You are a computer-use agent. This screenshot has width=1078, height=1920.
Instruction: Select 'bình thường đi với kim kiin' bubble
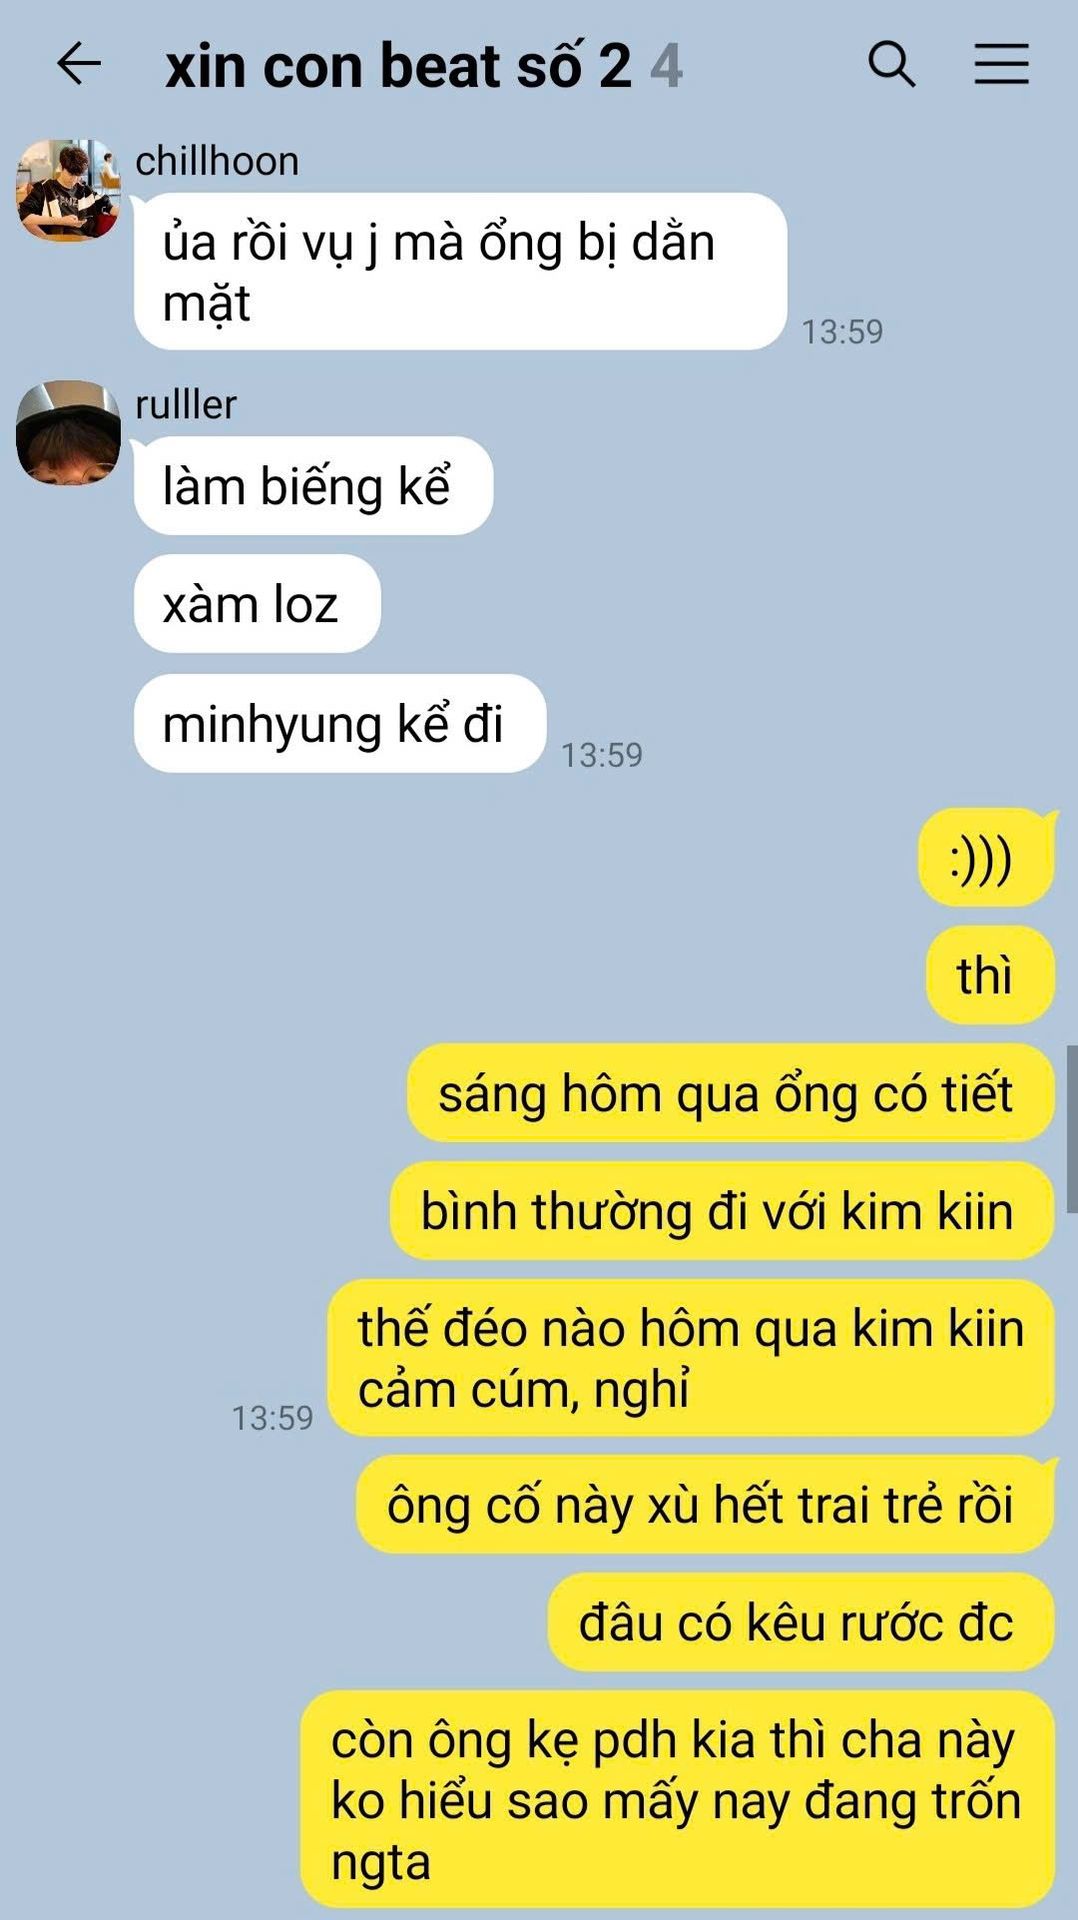pos(722,1211)
